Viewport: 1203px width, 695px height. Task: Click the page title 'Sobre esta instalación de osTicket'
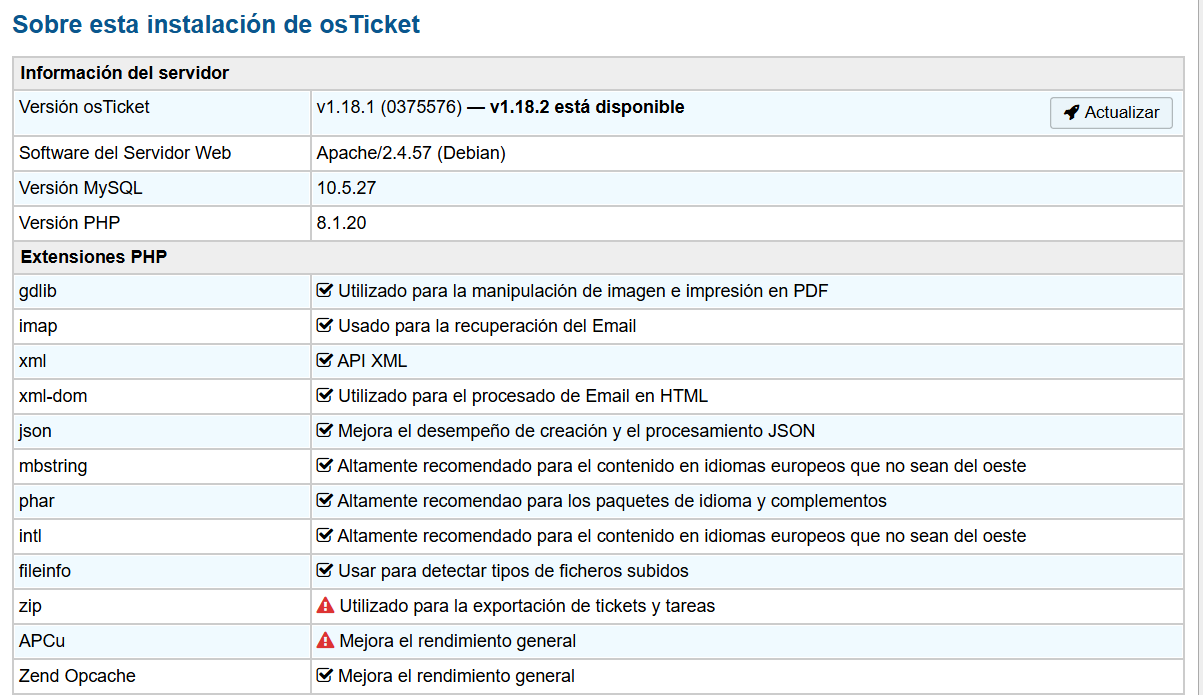(x=216, y=25)
